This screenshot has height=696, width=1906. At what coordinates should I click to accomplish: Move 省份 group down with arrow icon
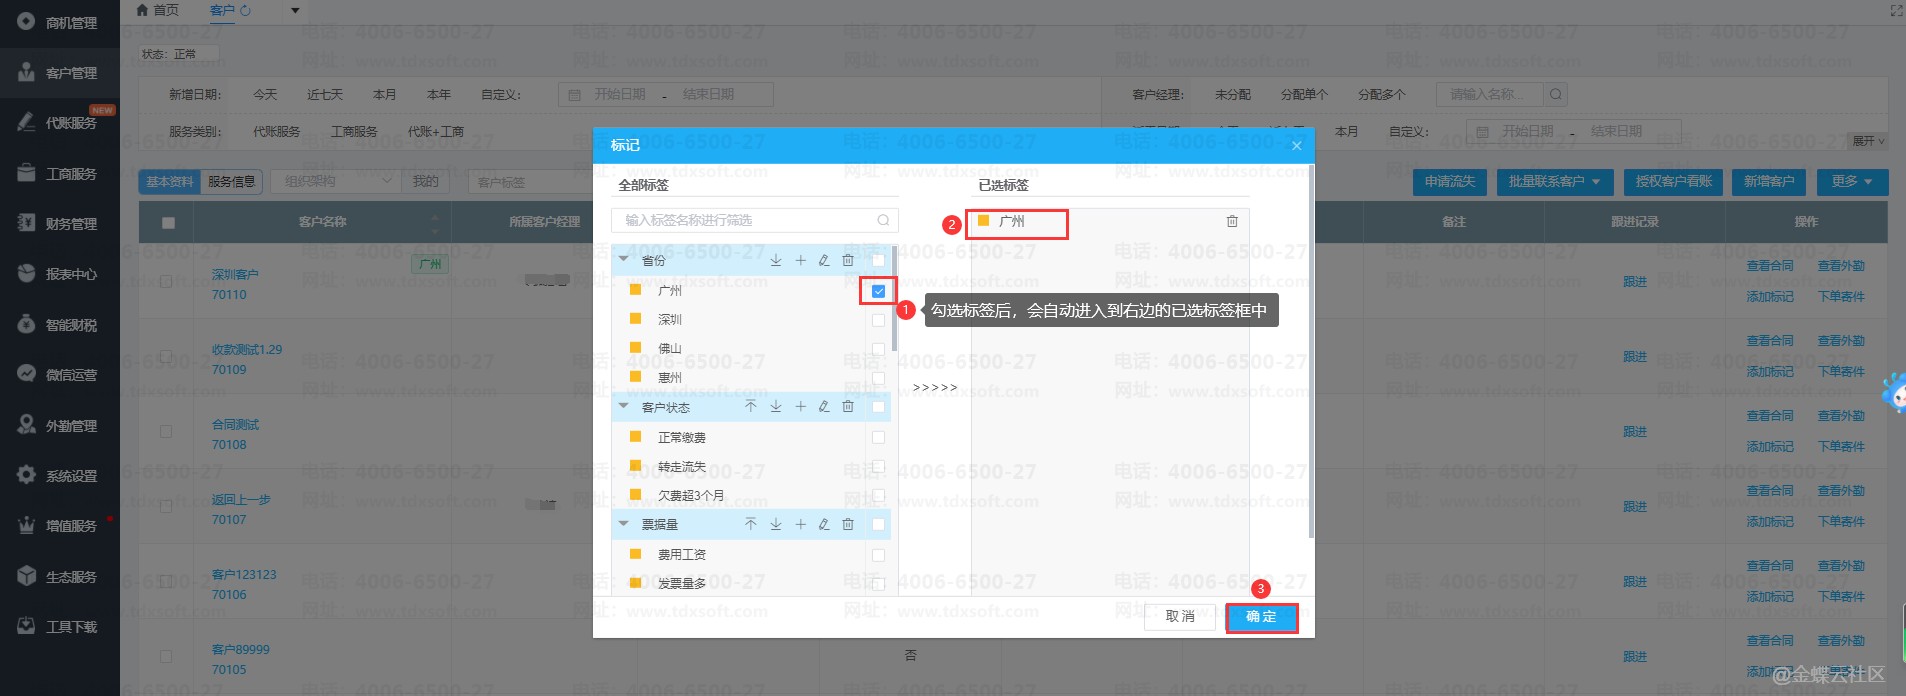pyautogui.click(x=776, y=260)
